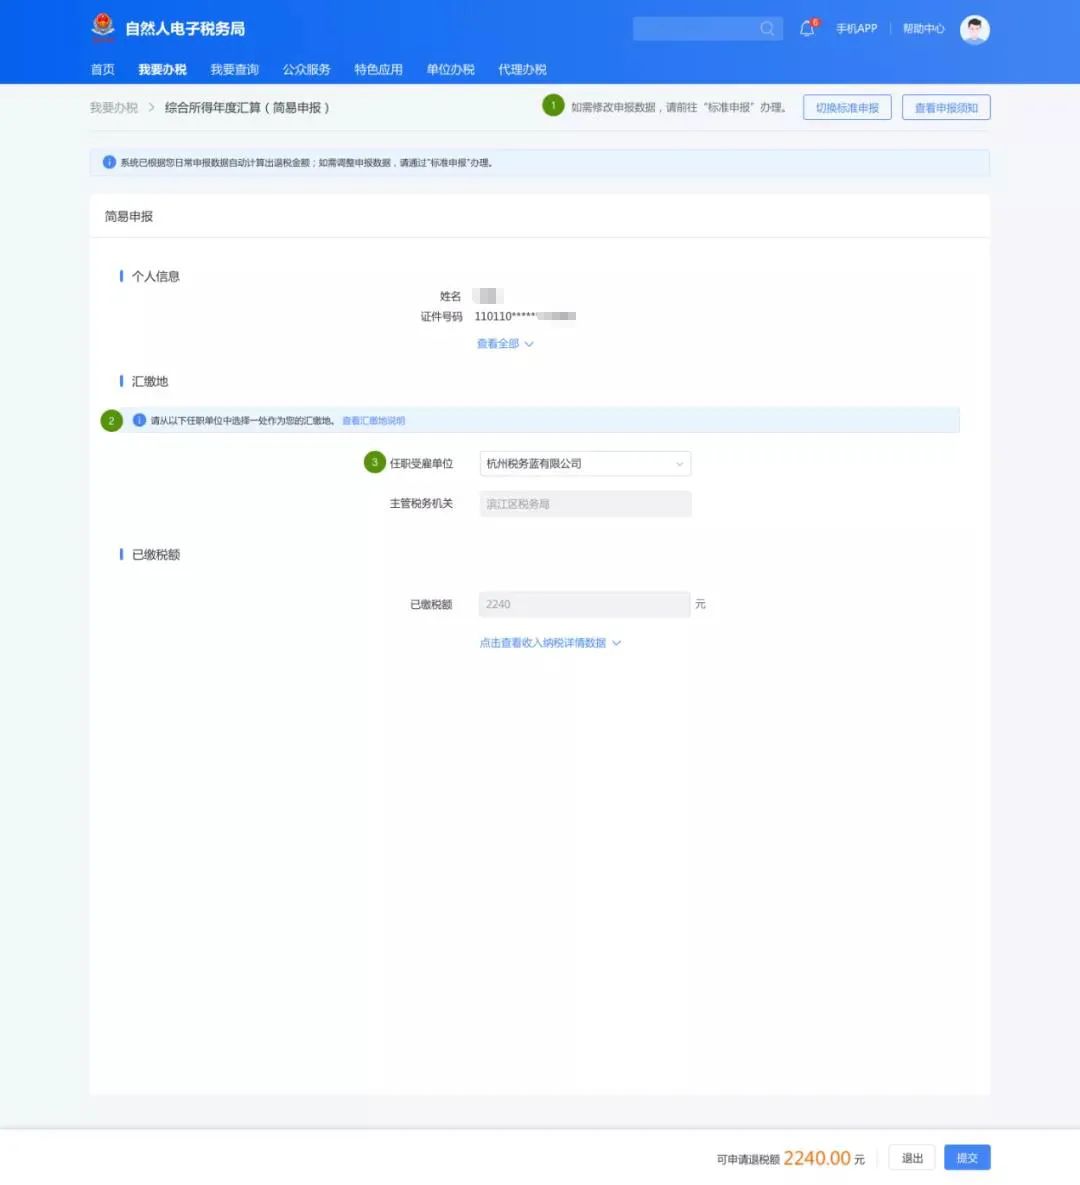1080x1185 pixels.
Task: Click 综合所得年度汇算 breadcrumb text
Action: [x=247, y=107]
